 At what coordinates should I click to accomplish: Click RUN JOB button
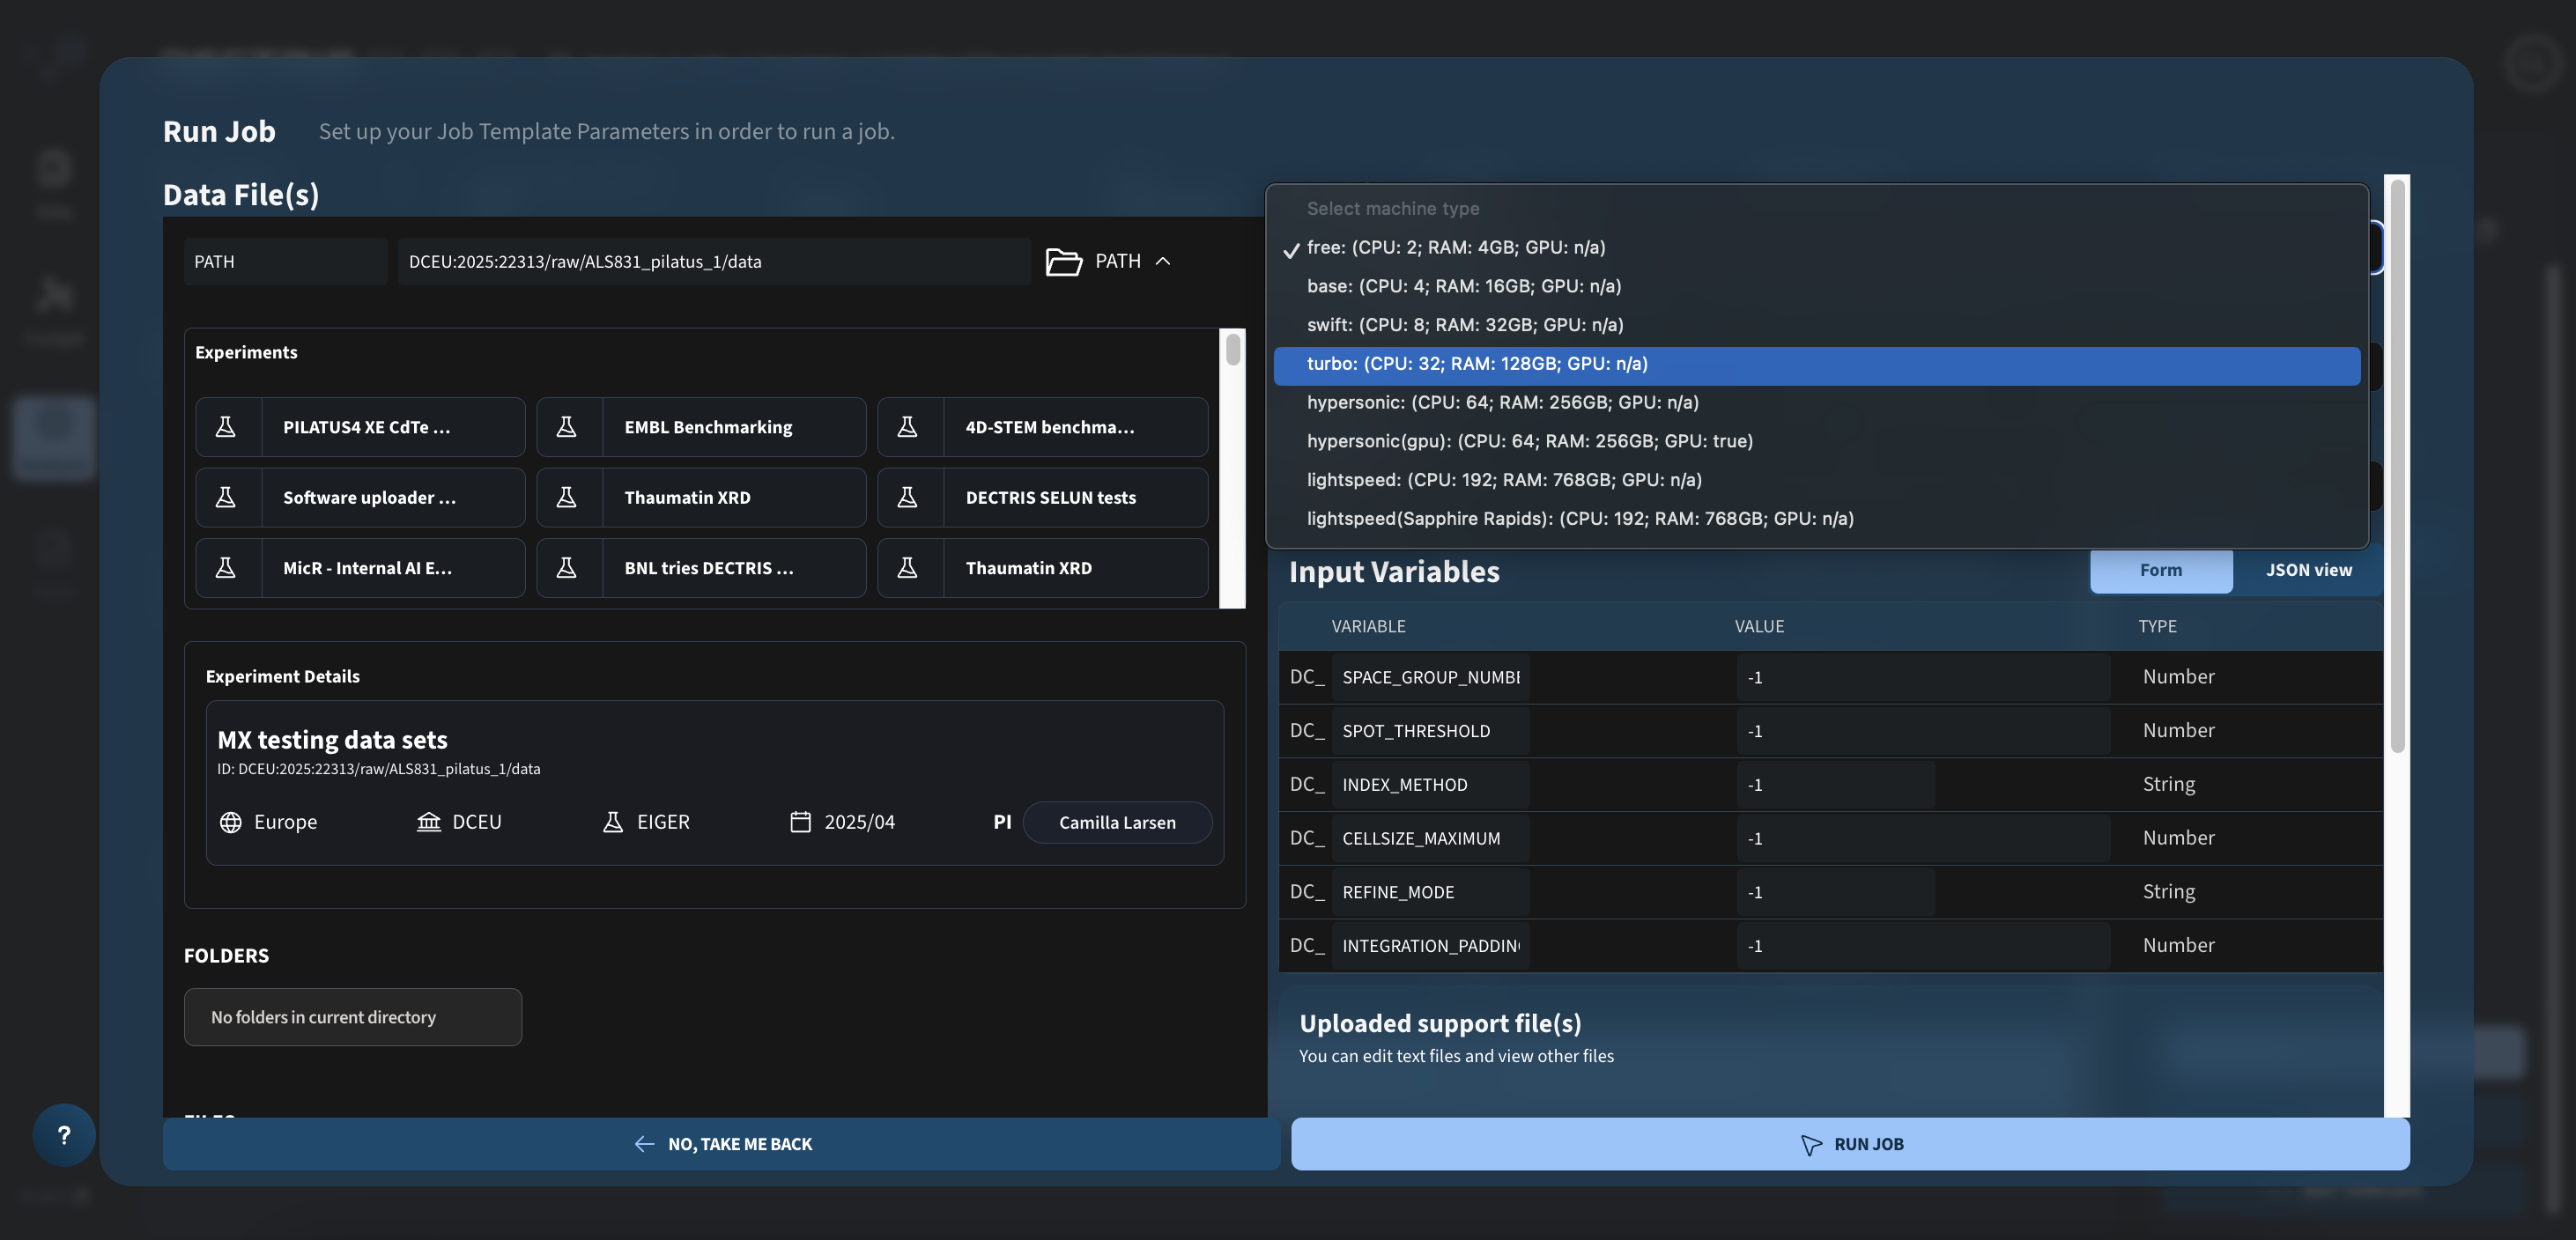tap(1850, 1144)
